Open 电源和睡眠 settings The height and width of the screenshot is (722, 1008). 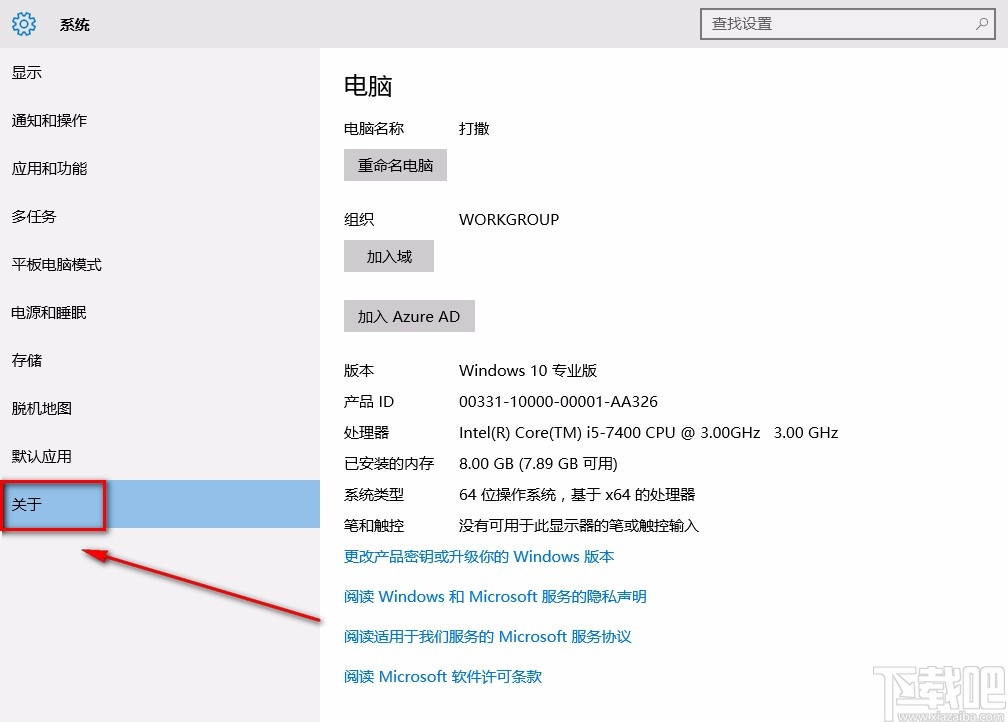coord(49,312)
